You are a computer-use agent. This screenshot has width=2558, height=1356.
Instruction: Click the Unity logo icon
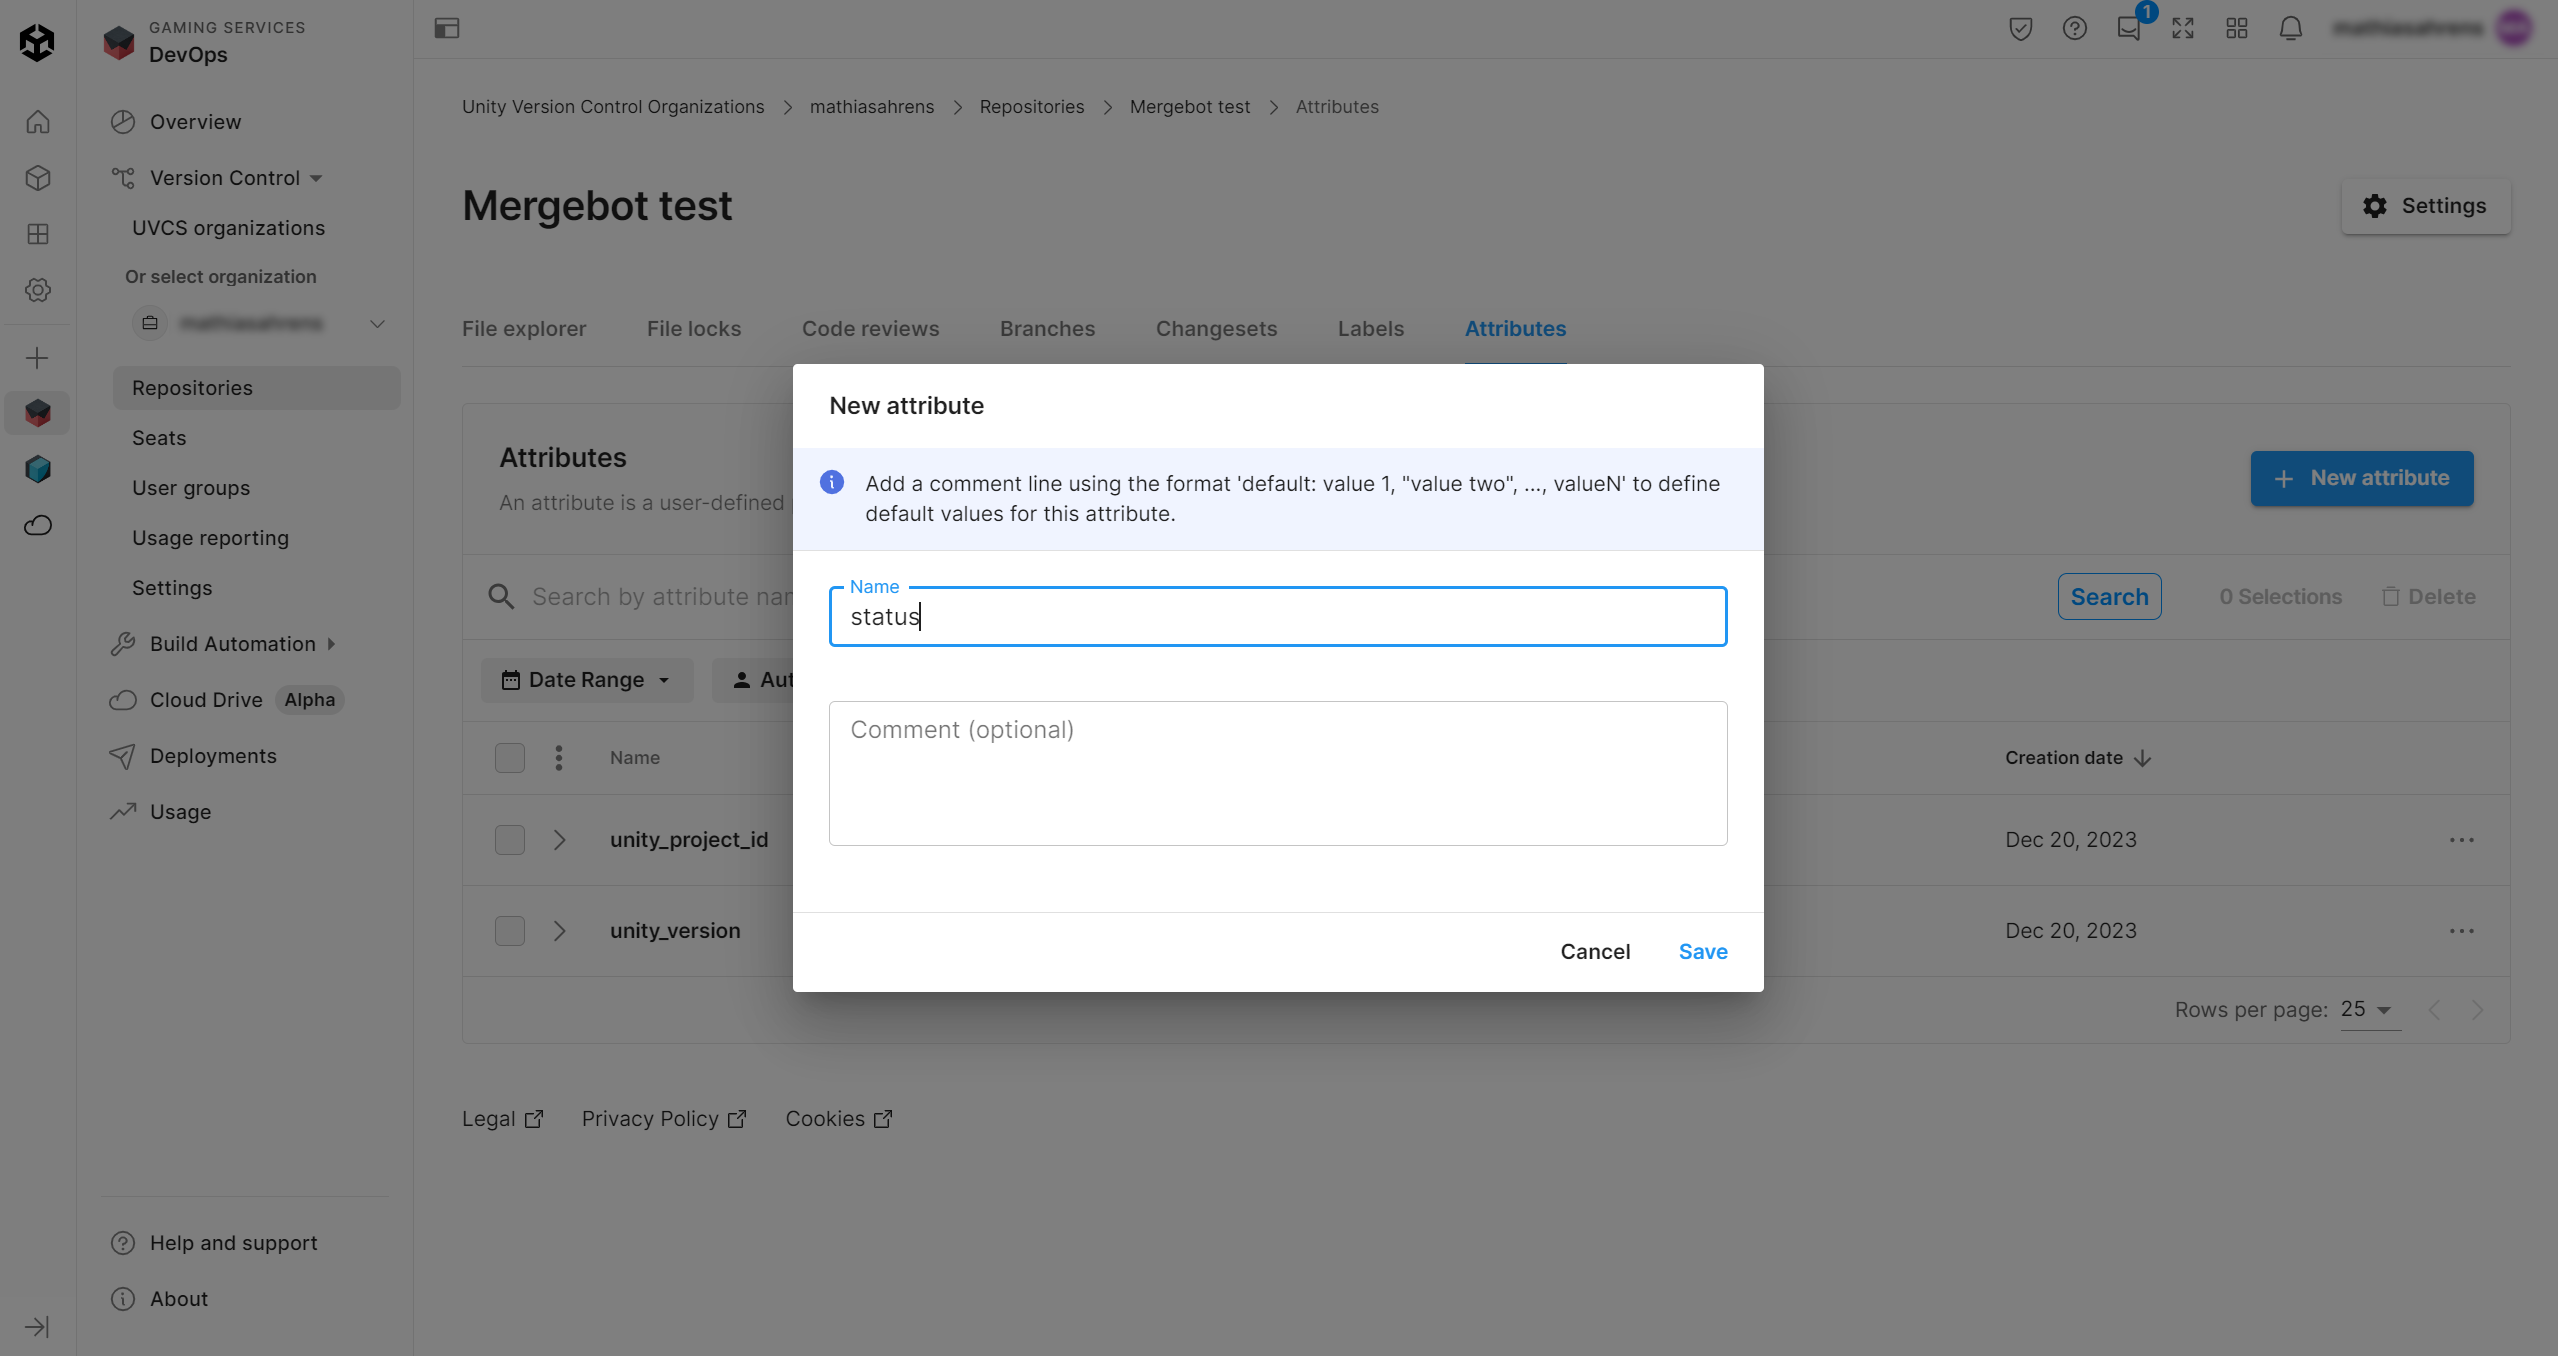coord(37,42)
